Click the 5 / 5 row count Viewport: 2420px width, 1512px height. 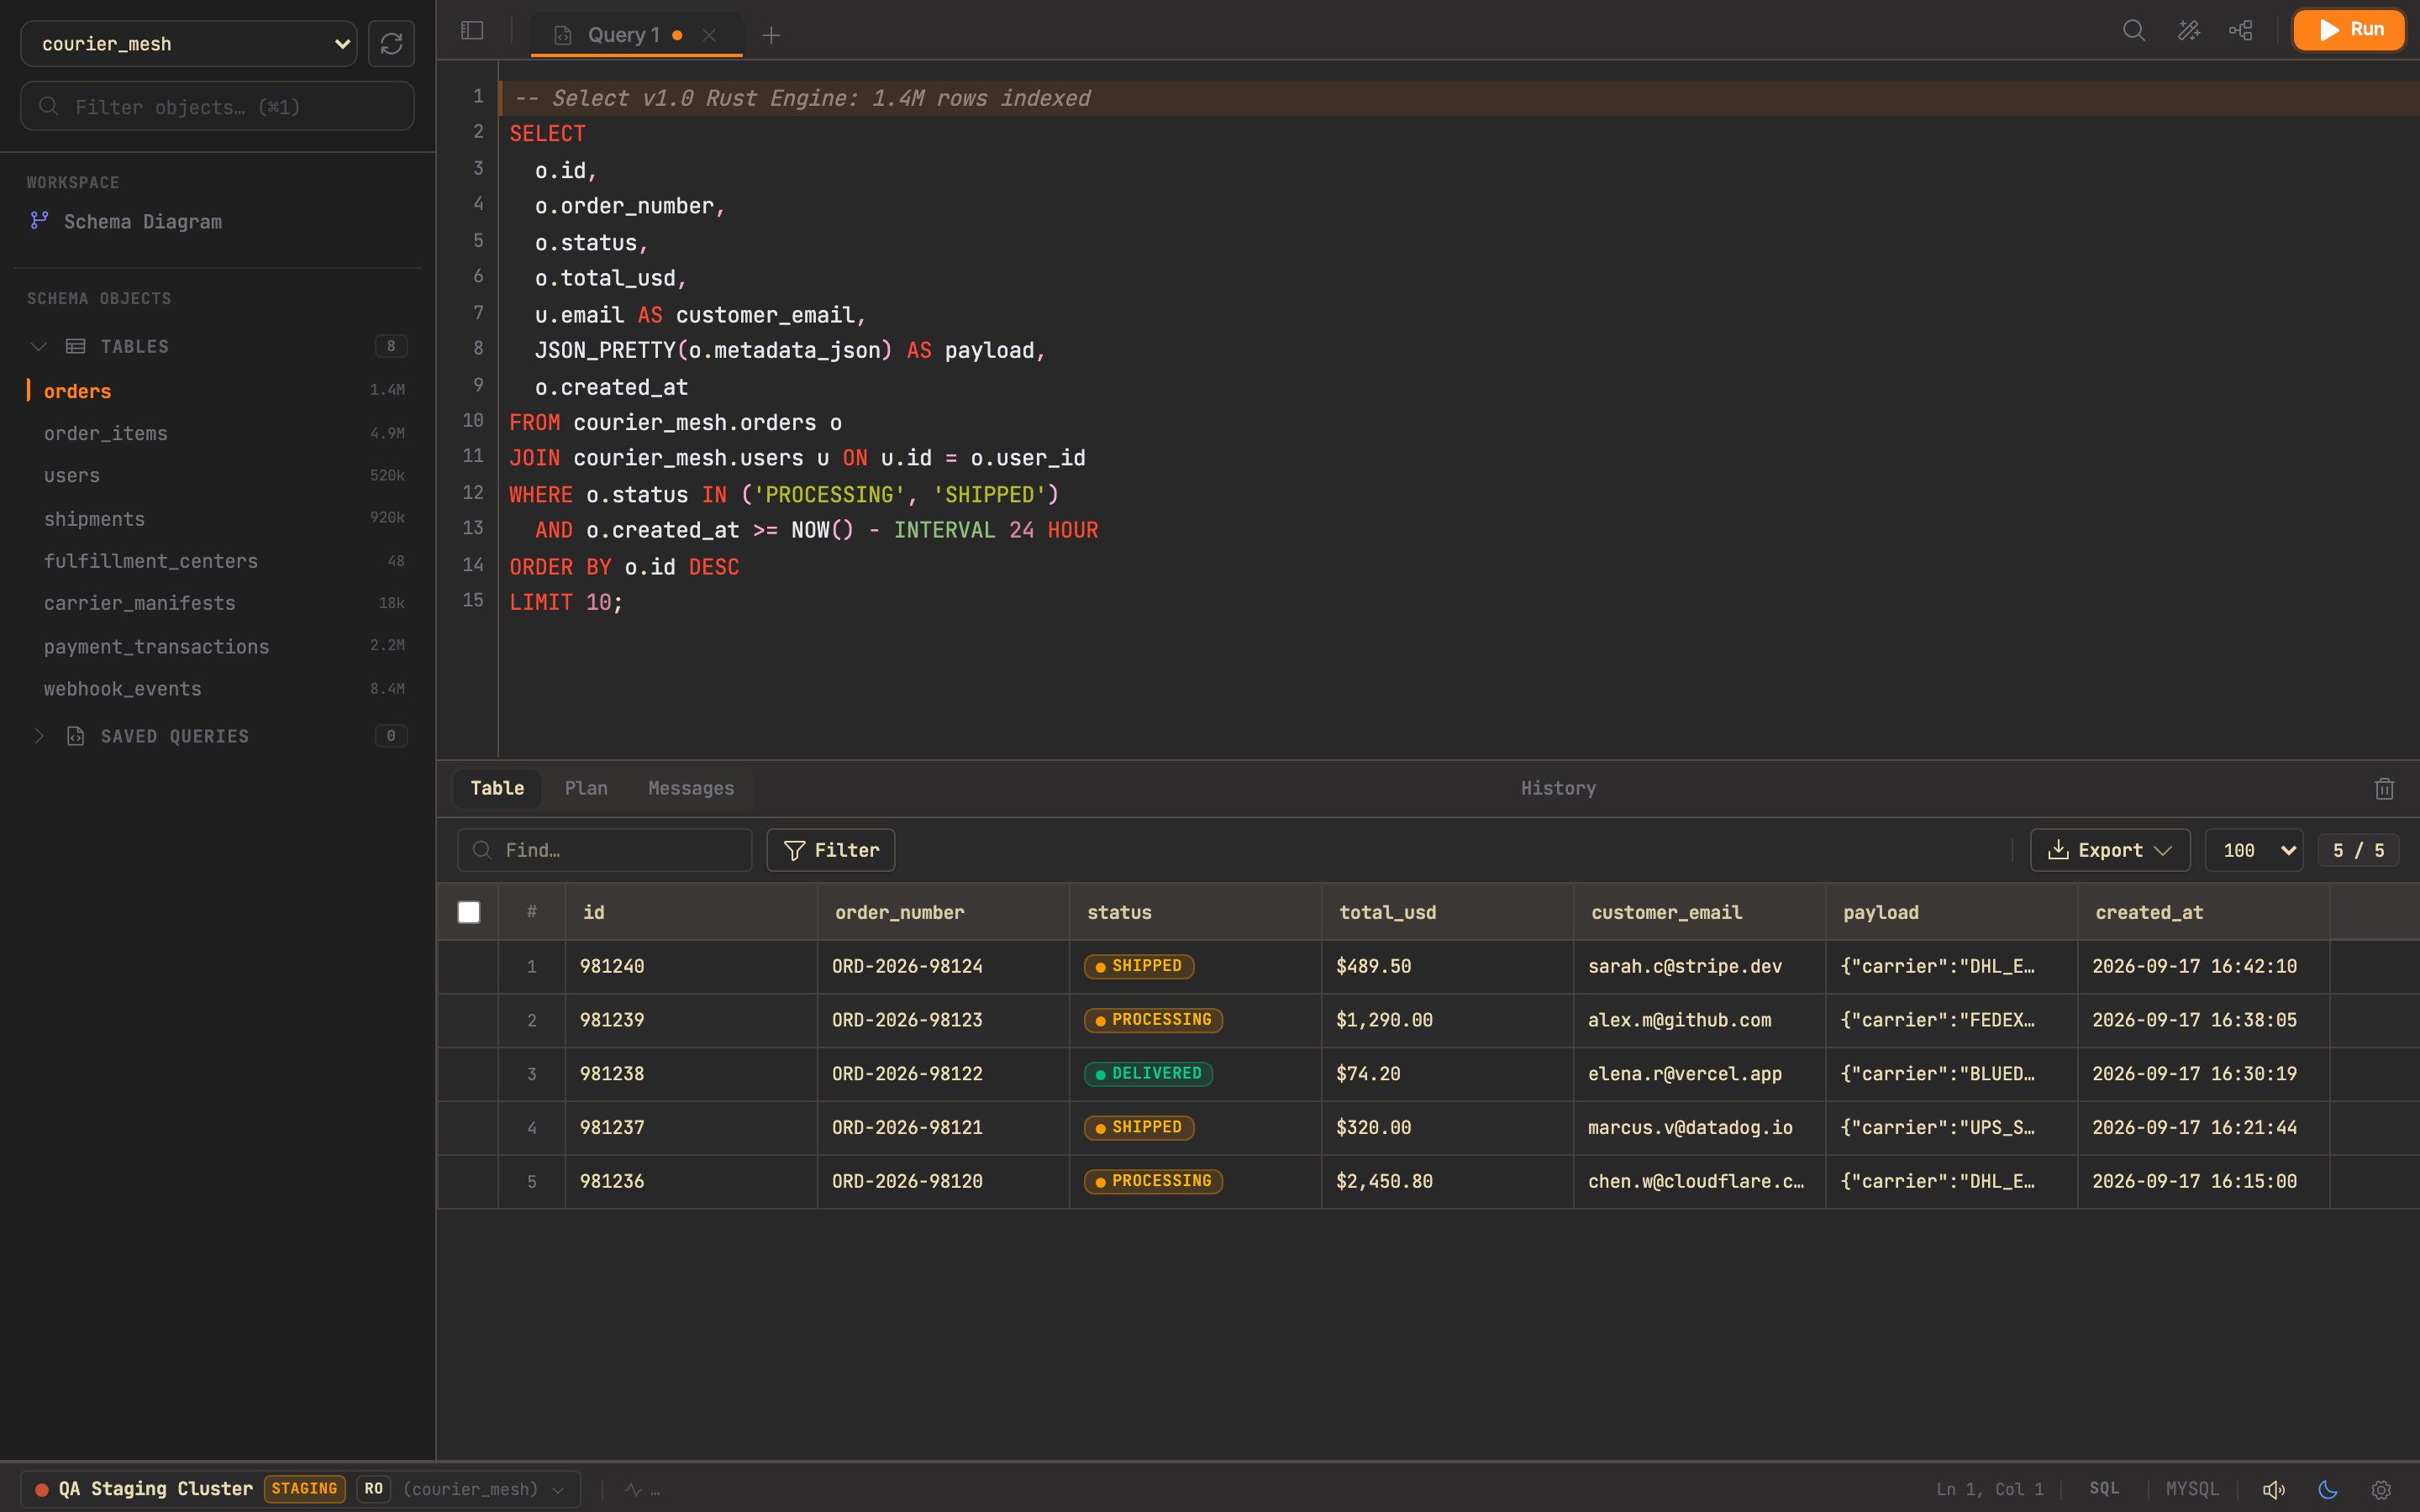2358,850
